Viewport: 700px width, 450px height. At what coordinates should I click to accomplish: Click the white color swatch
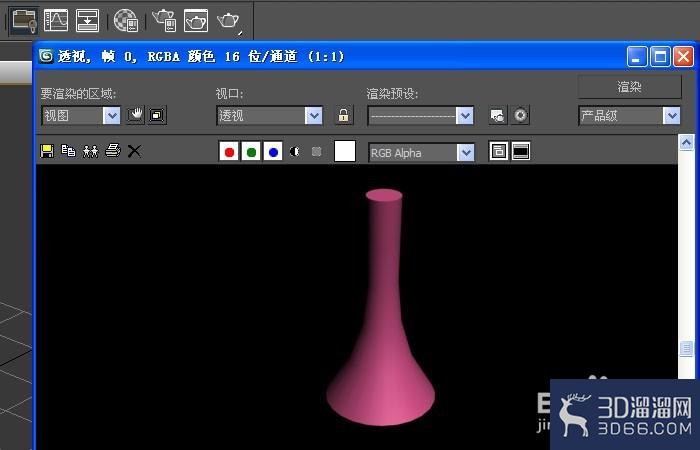pos(345,151)
